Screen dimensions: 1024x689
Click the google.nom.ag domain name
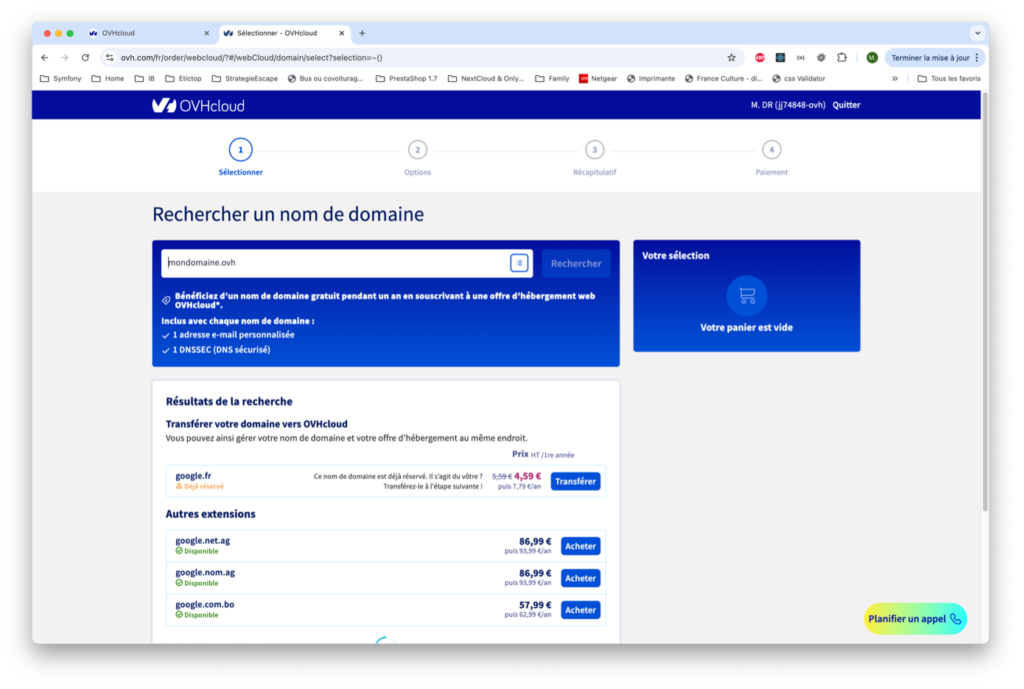coord(205,573)
